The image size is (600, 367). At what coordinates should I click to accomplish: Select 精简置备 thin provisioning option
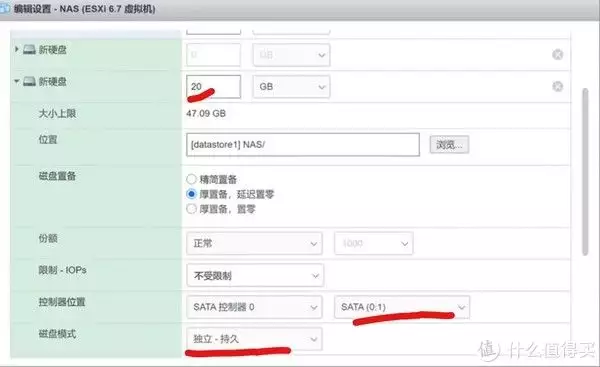191,179
